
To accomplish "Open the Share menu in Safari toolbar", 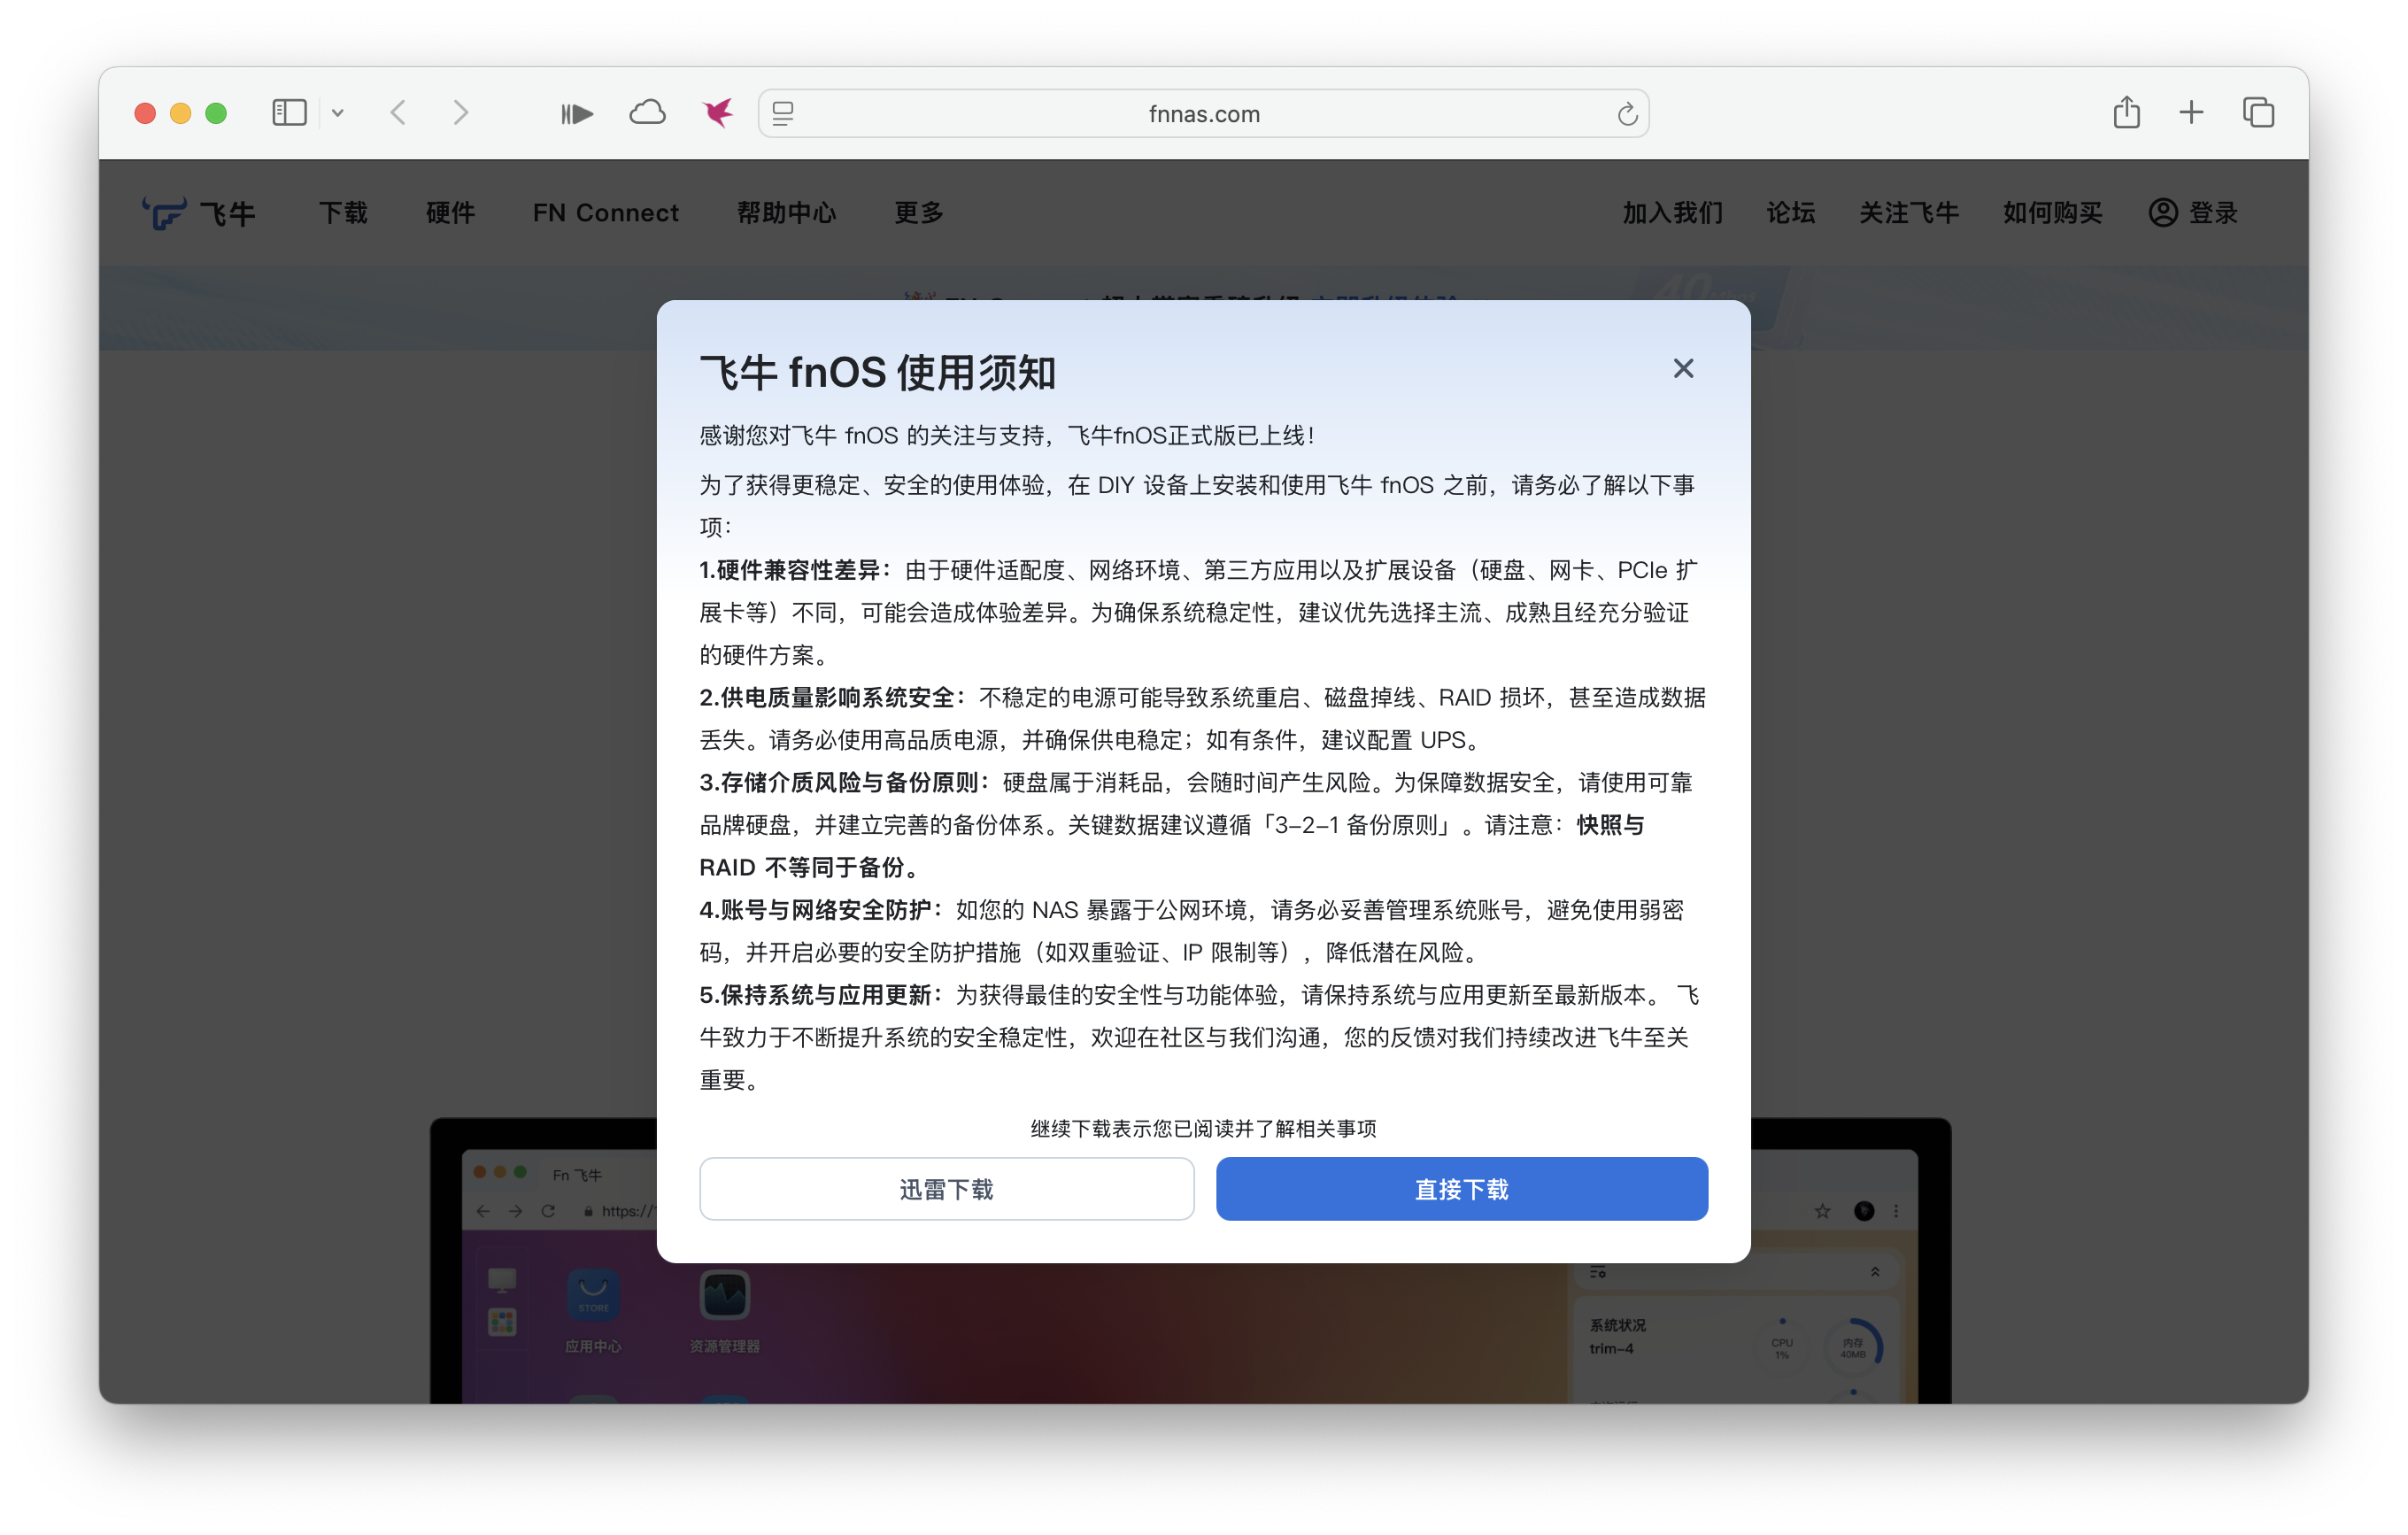I will [x=2127, y=113].
